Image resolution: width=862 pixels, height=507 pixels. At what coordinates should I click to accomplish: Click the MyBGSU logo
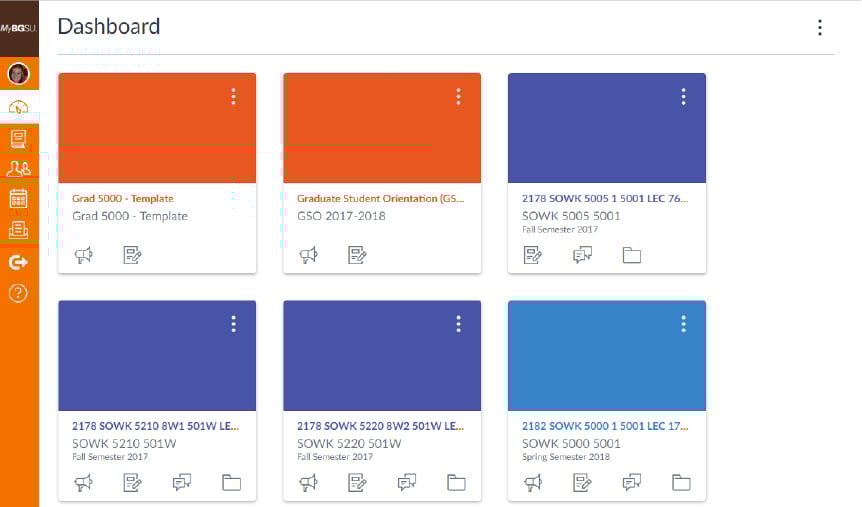point(19,30)
